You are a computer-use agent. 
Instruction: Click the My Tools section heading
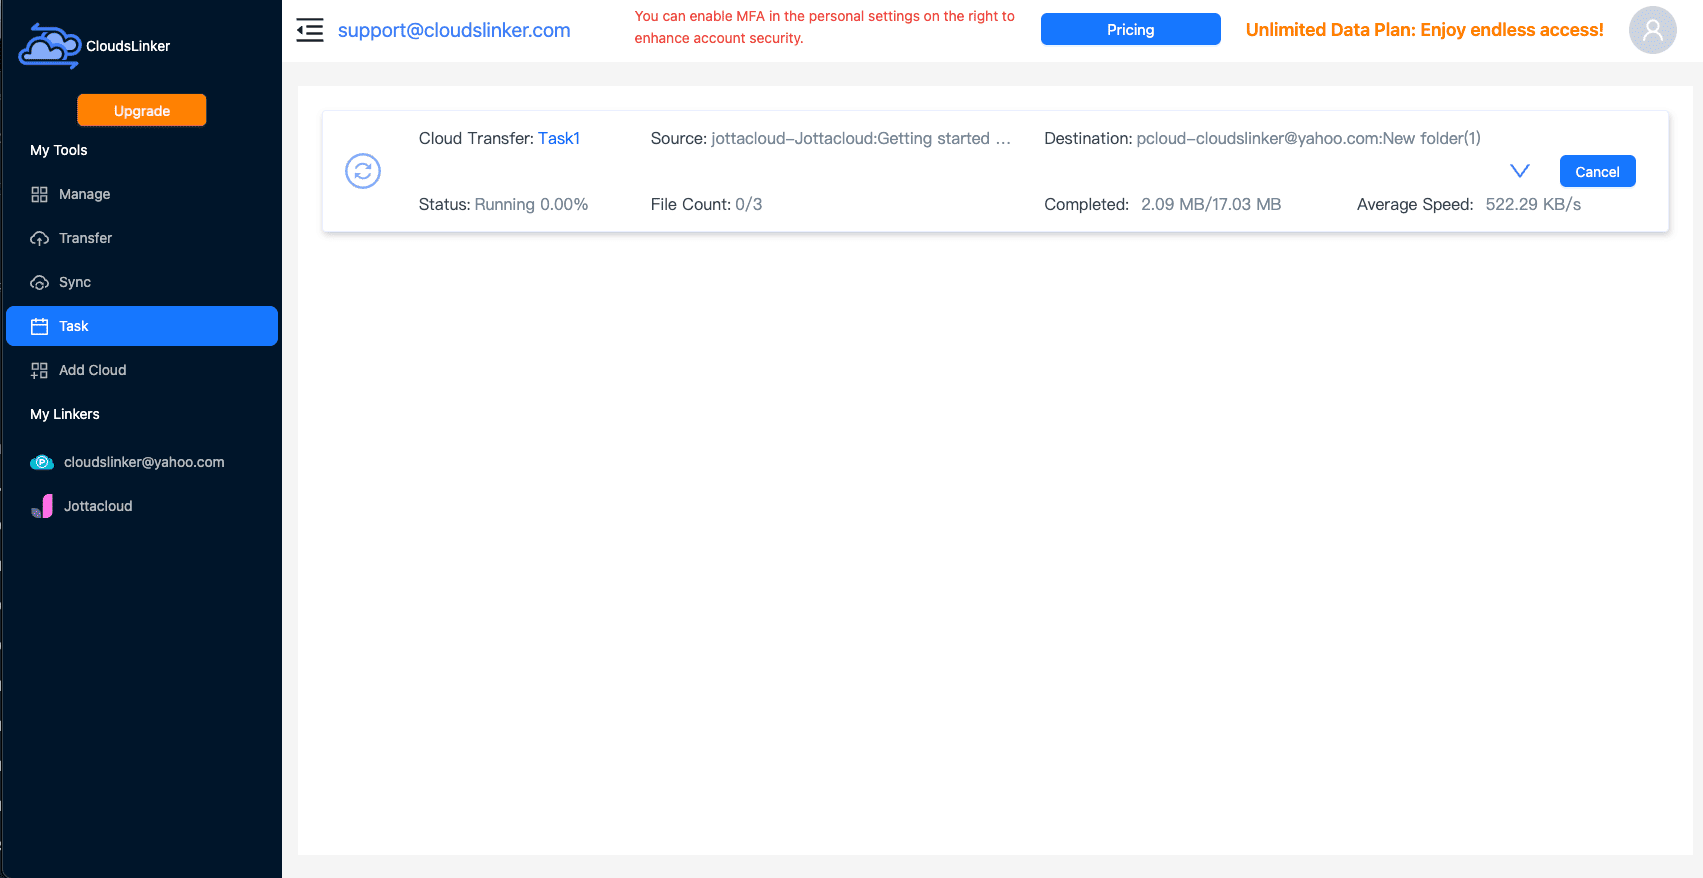pyautogui.click(x=59, y=150)
